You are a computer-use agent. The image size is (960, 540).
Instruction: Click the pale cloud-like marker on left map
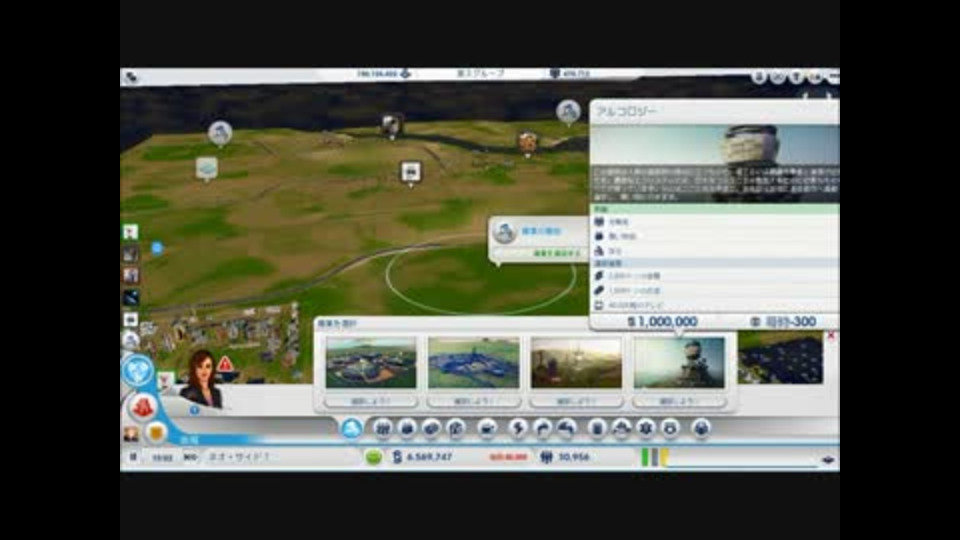pos(207,168)
